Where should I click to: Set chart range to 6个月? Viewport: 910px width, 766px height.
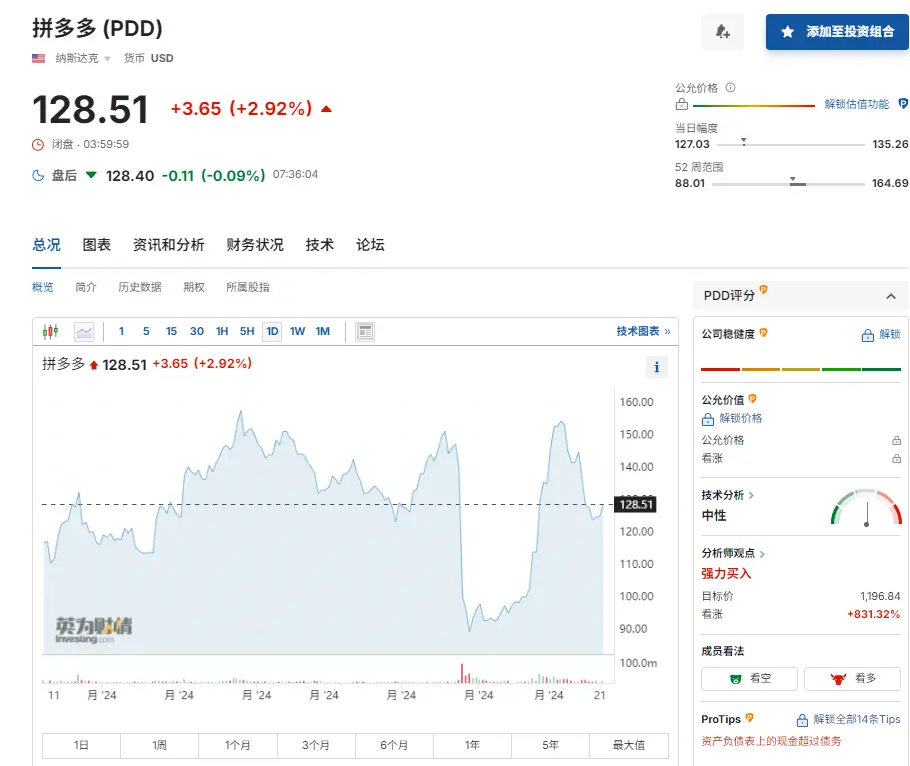(x=394, y=745)
